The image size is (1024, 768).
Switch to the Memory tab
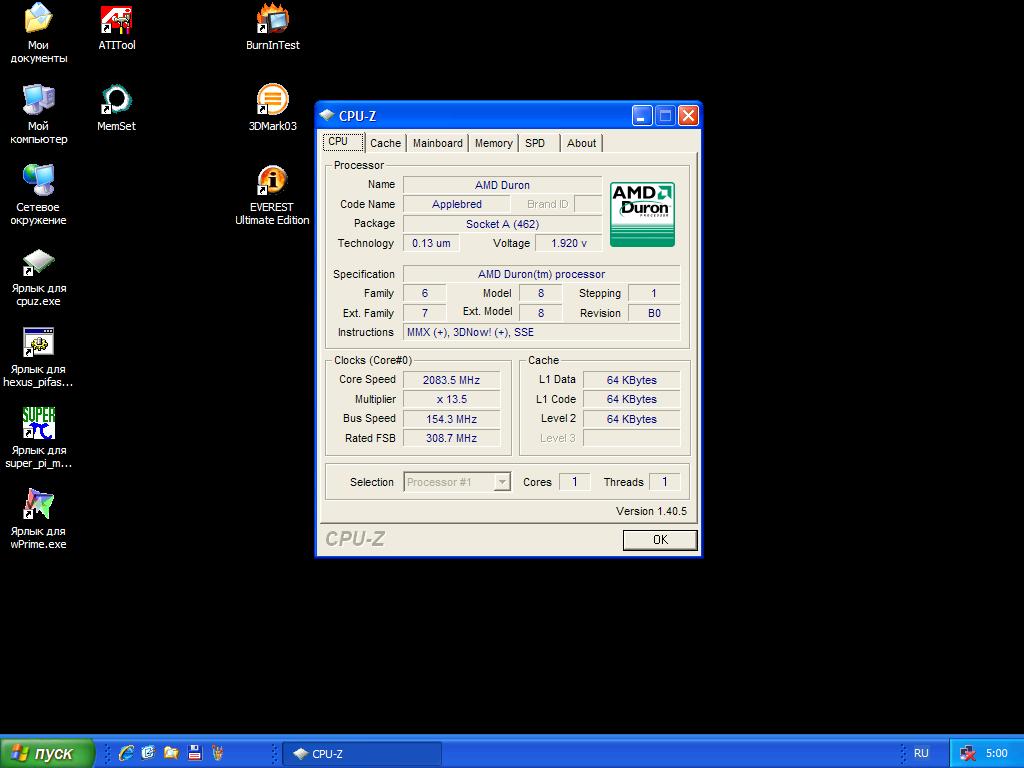point(493,143)
